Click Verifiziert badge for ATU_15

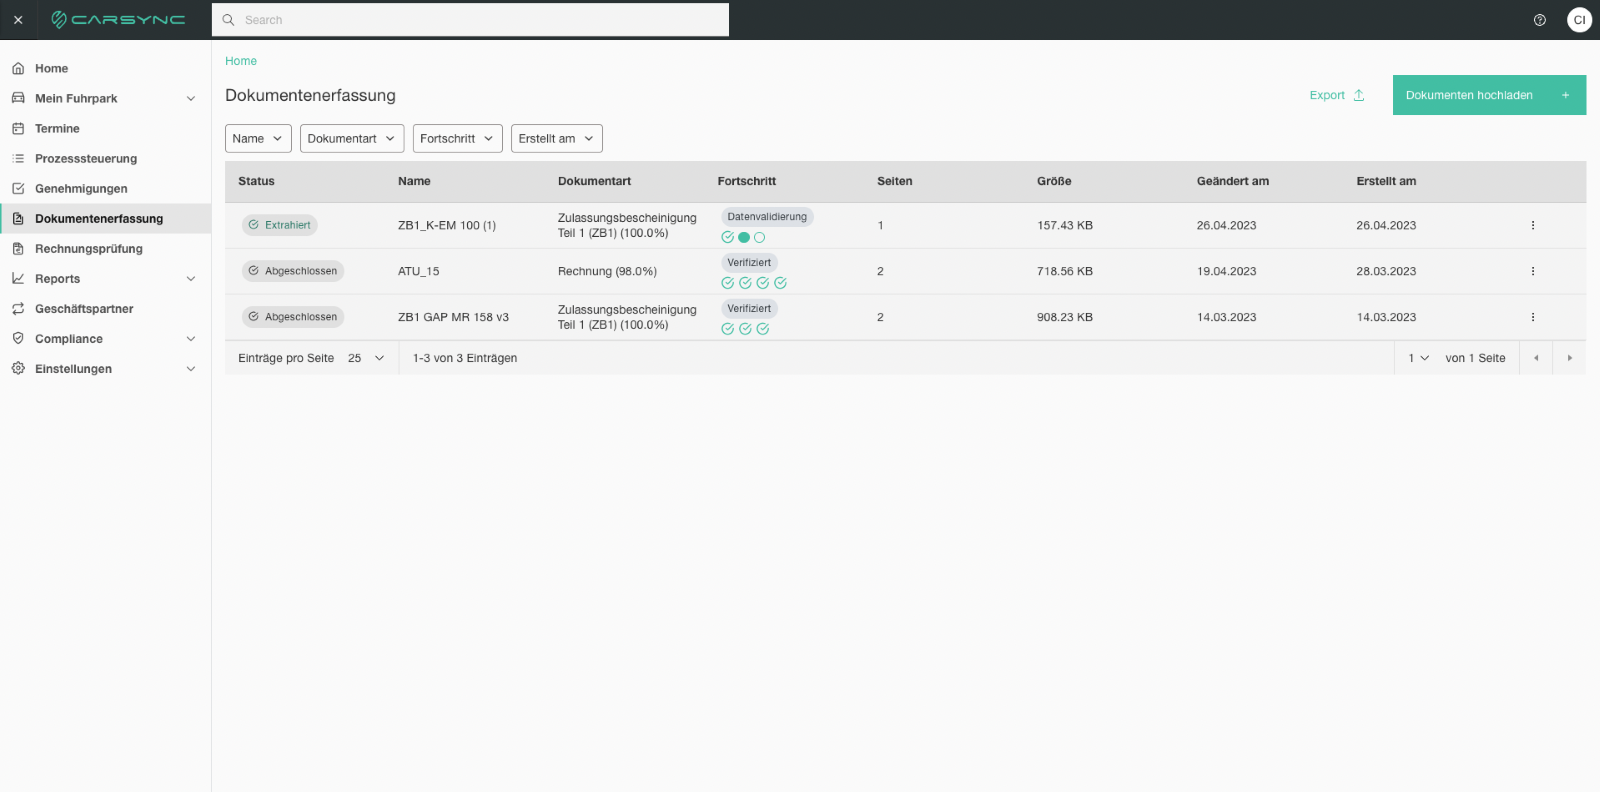pyautogui.click(x=749, y=263)
